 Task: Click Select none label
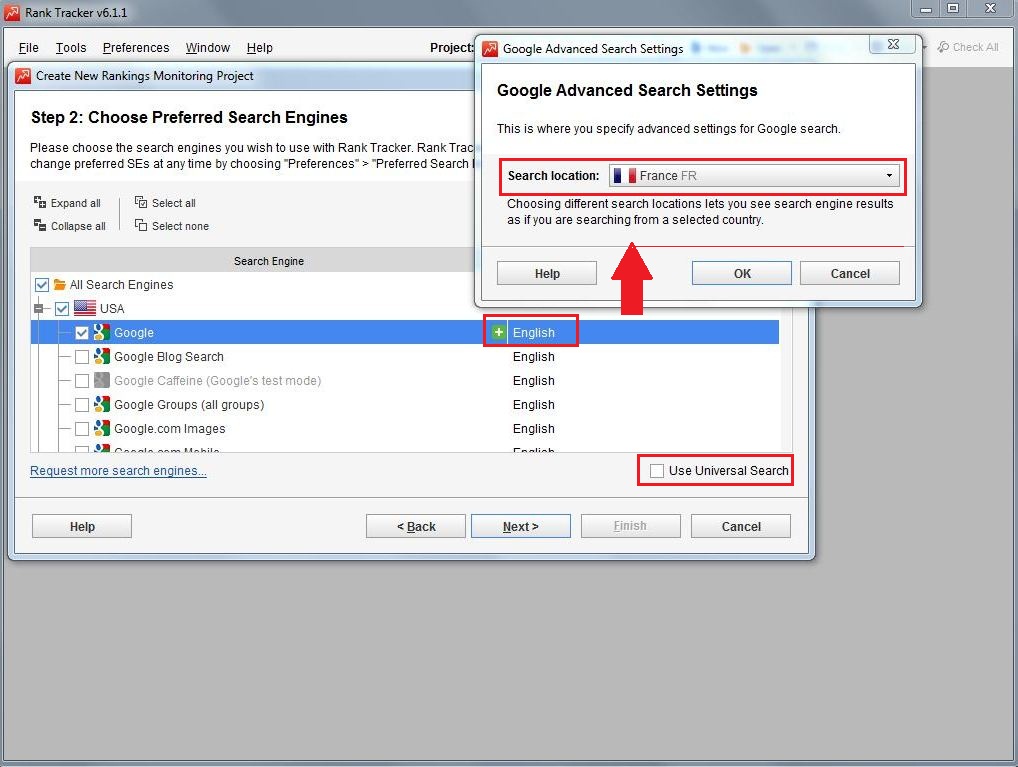click(x=180, y=226)
